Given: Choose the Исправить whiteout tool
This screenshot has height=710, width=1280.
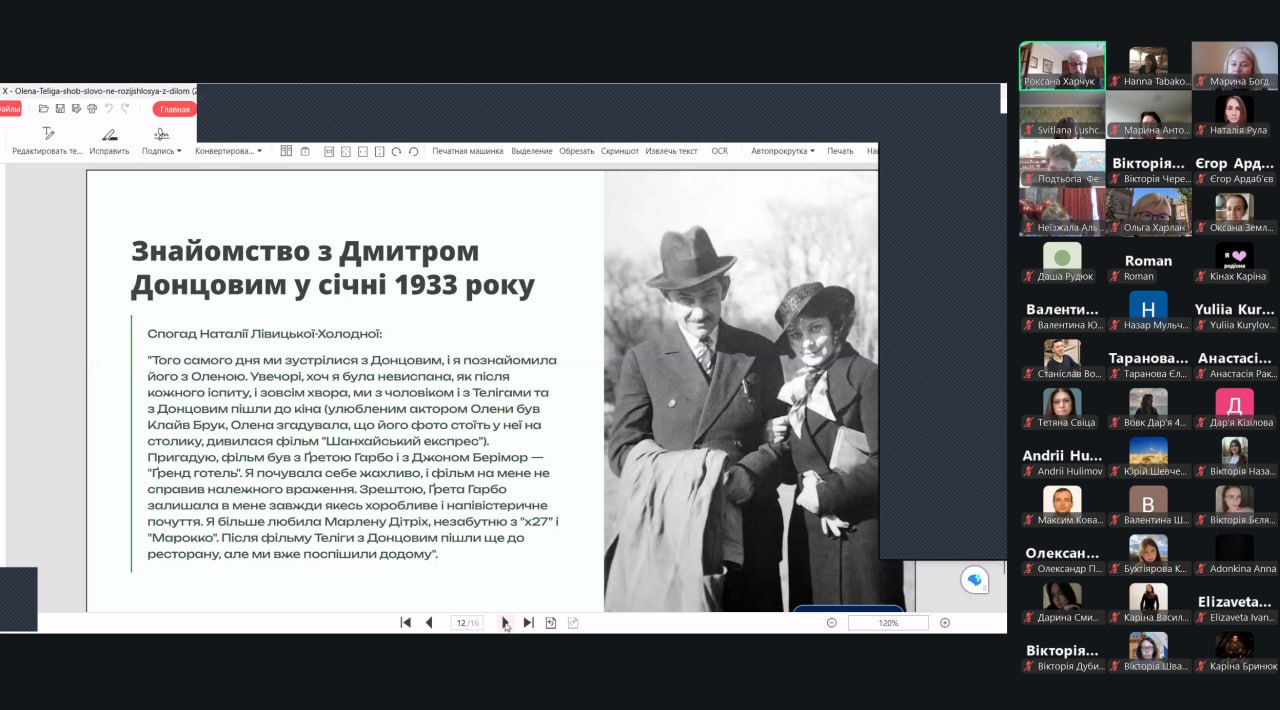Looking at the screenshot, I should (x=109, y=141).
